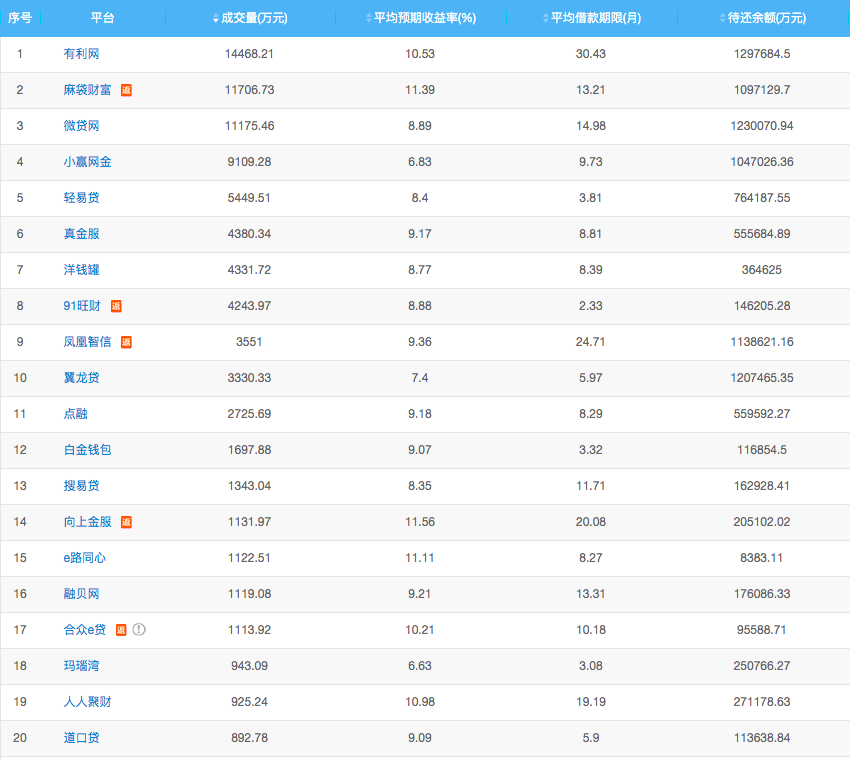The height and width of the screenshot is (760, 850).
Task: Click the 序号 column header
Action: (20, 18)
